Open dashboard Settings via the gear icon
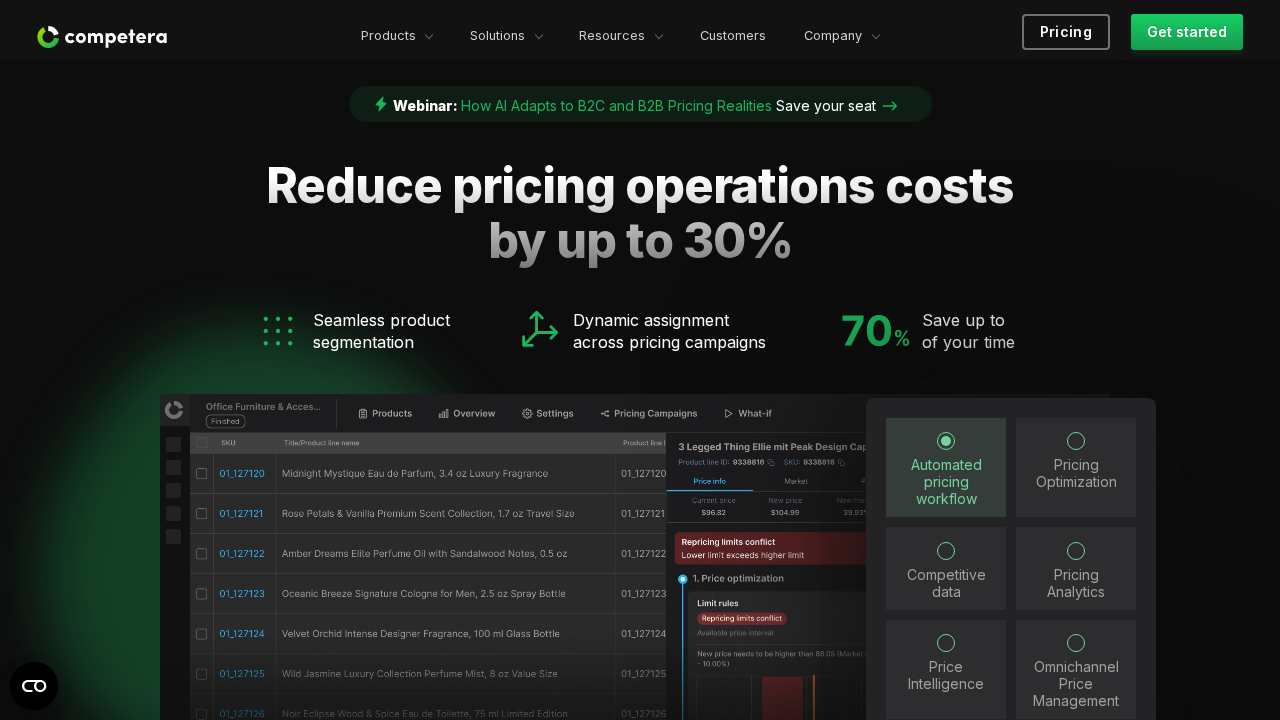Image resolution: width=1280 pixels, height=720 pixels. coord(527,413)
